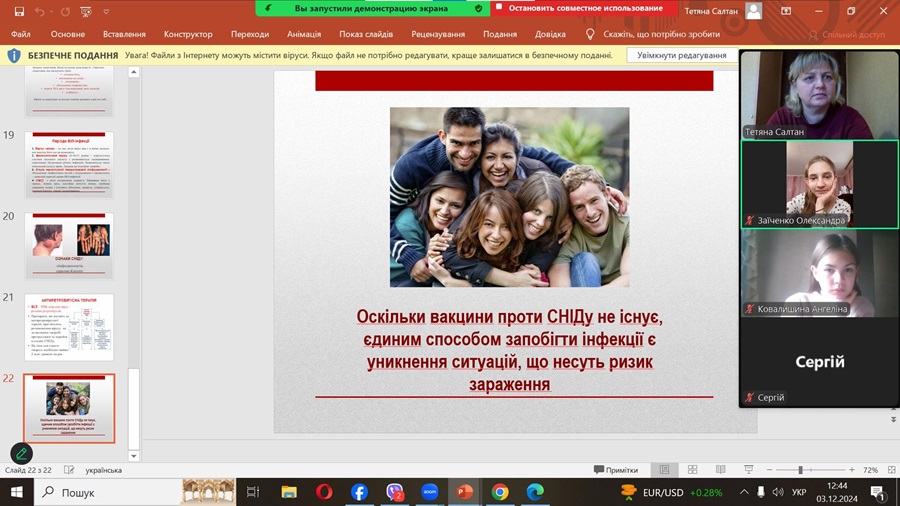Image resolution: width=900 pixels, height=506 pixels.
Task: Switch to Normal view icon
Action: pyautogui.click(x=664, y=470)
